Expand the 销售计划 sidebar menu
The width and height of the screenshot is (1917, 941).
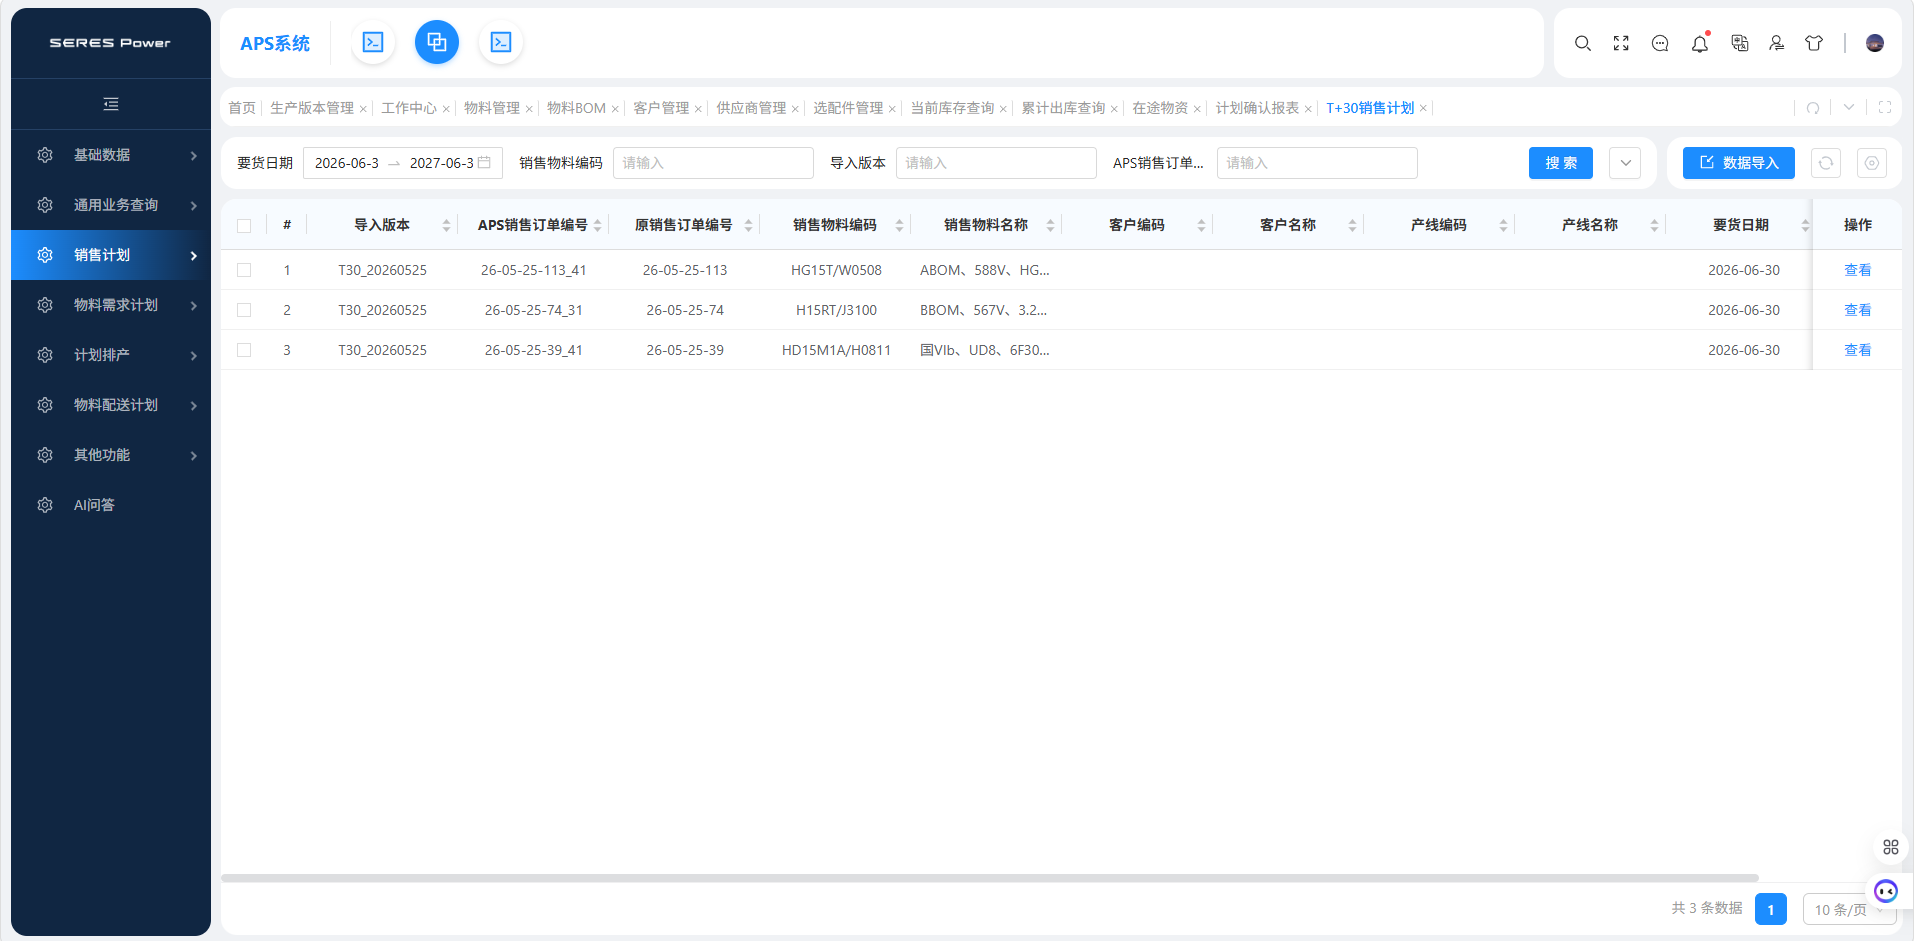(x=111, y=255)
